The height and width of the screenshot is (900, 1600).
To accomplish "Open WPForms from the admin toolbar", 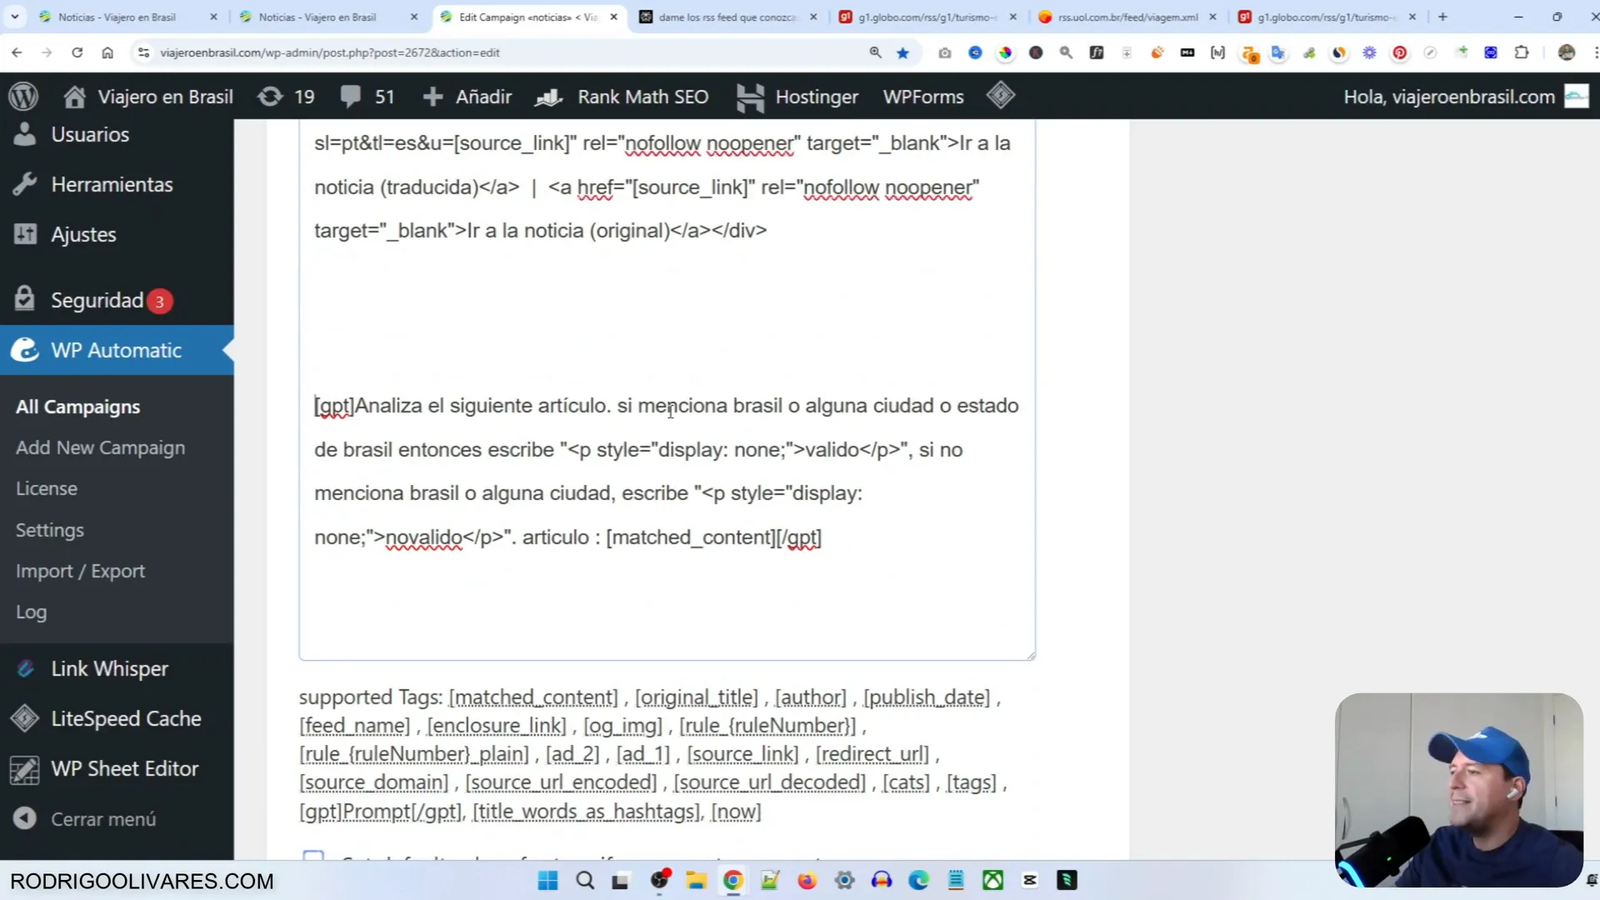I will [922, 96].
